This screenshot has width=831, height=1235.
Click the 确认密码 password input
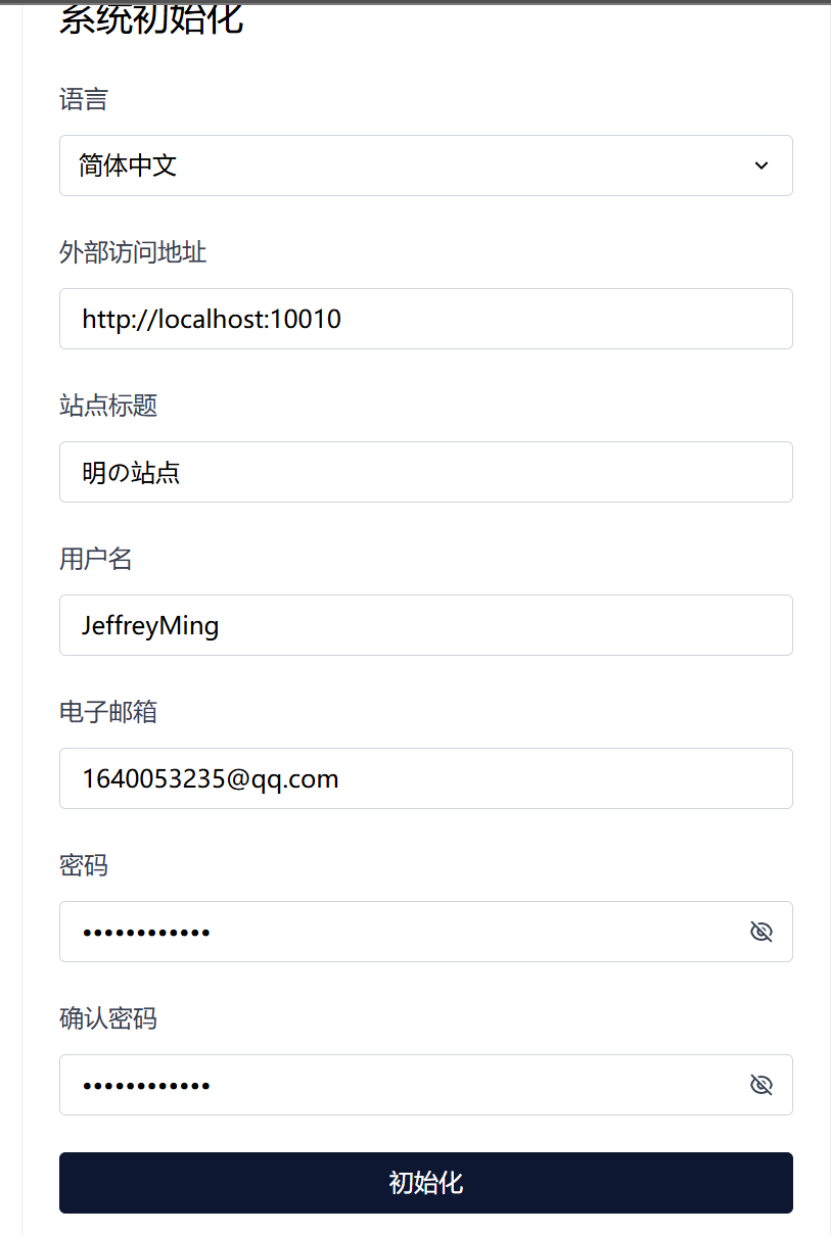(x=400, y=1085)
